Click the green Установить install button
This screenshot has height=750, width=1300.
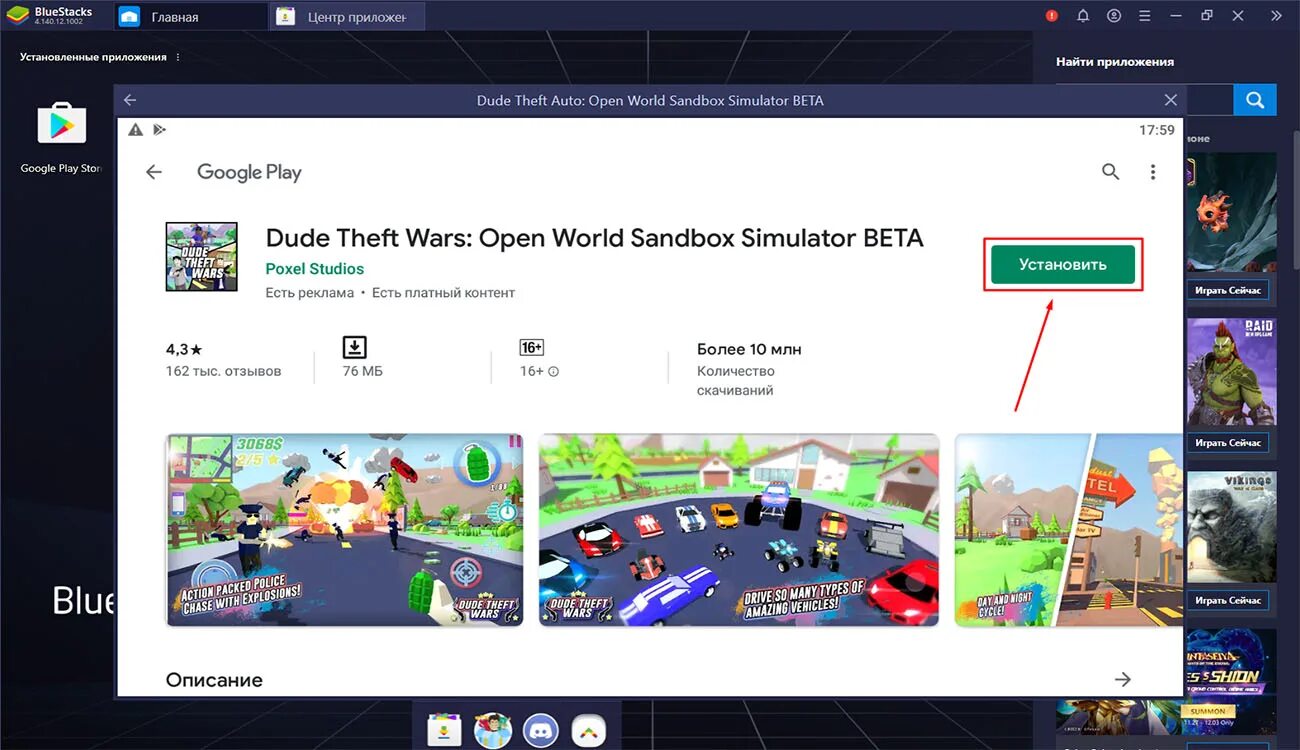point(1063,265)
